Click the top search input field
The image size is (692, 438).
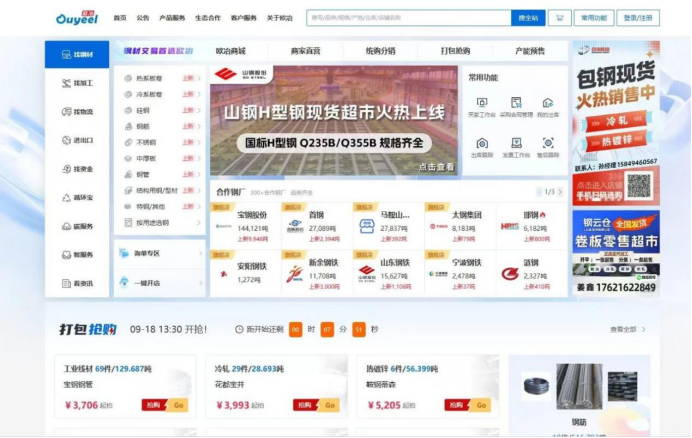[x=409, y=18]
